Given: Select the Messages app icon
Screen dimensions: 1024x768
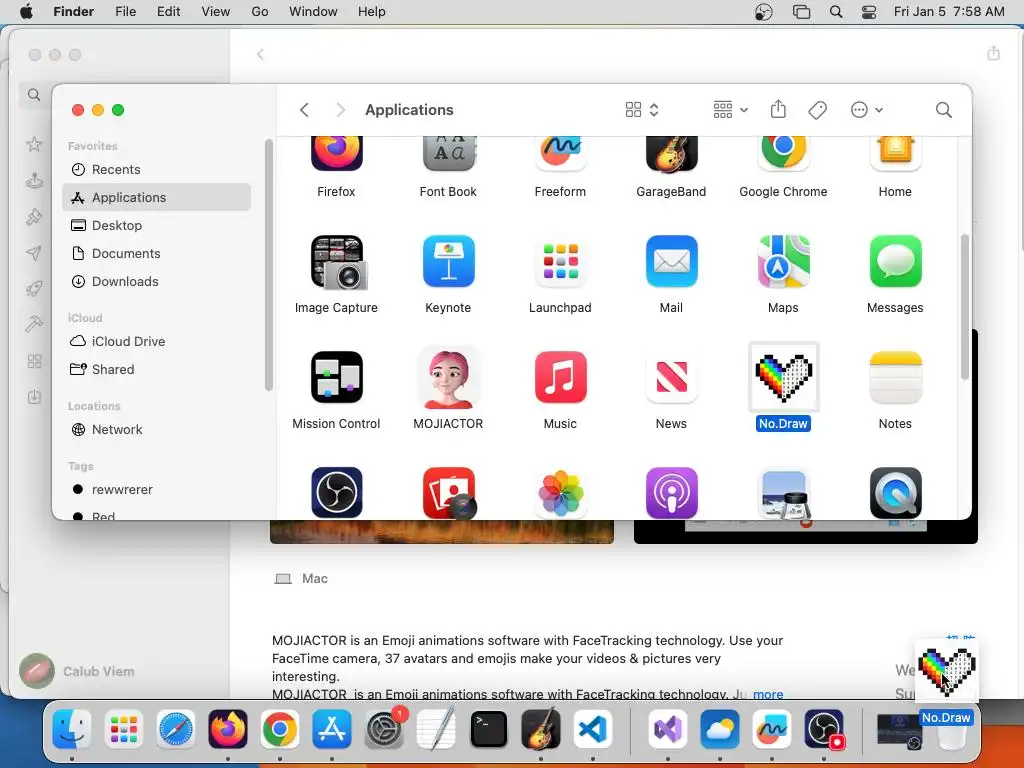Looking at the screenshot, I should (895, 262).
